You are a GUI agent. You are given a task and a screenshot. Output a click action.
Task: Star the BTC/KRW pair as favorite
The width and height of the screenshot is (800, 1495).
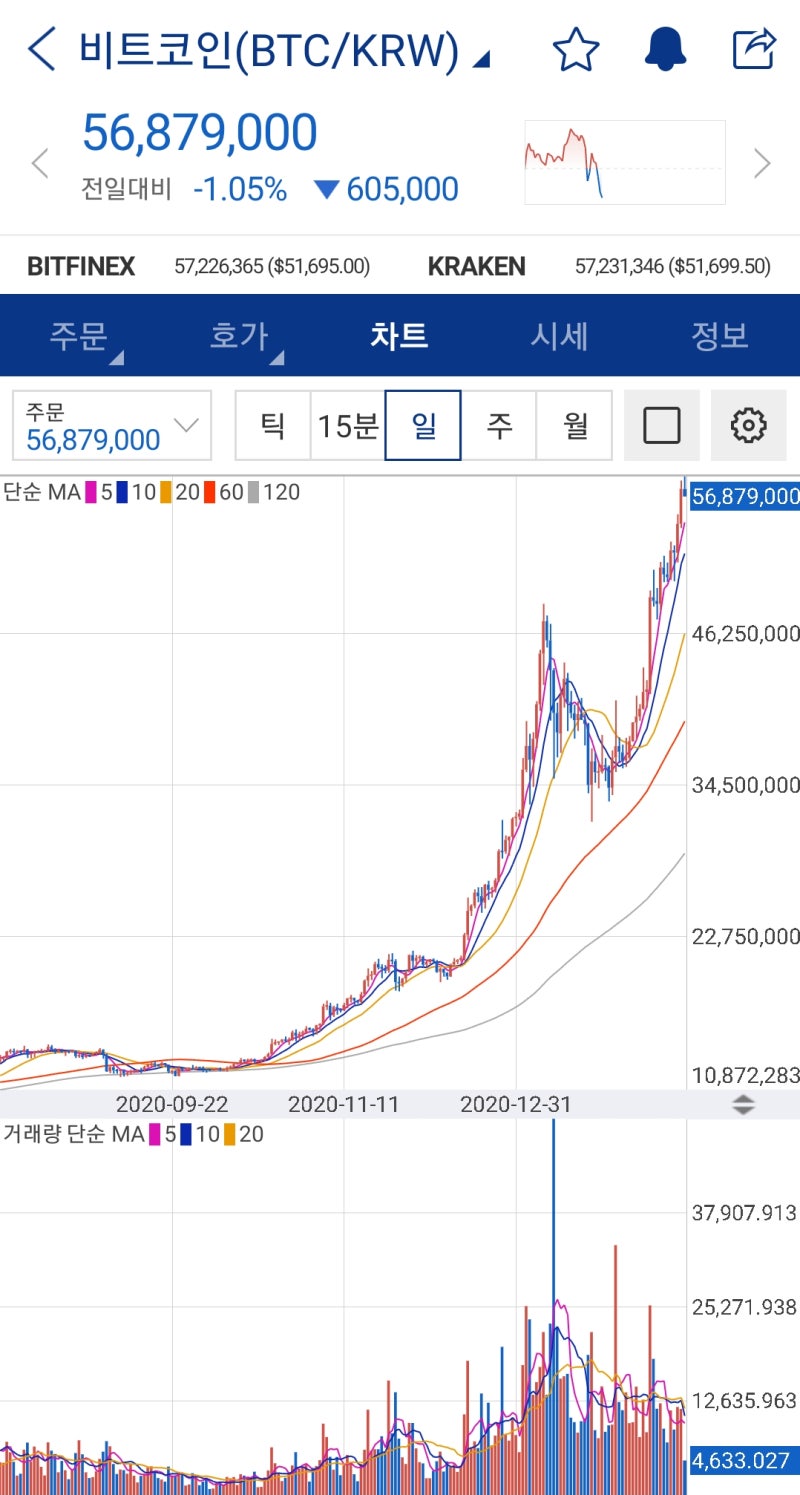point(577,46)
